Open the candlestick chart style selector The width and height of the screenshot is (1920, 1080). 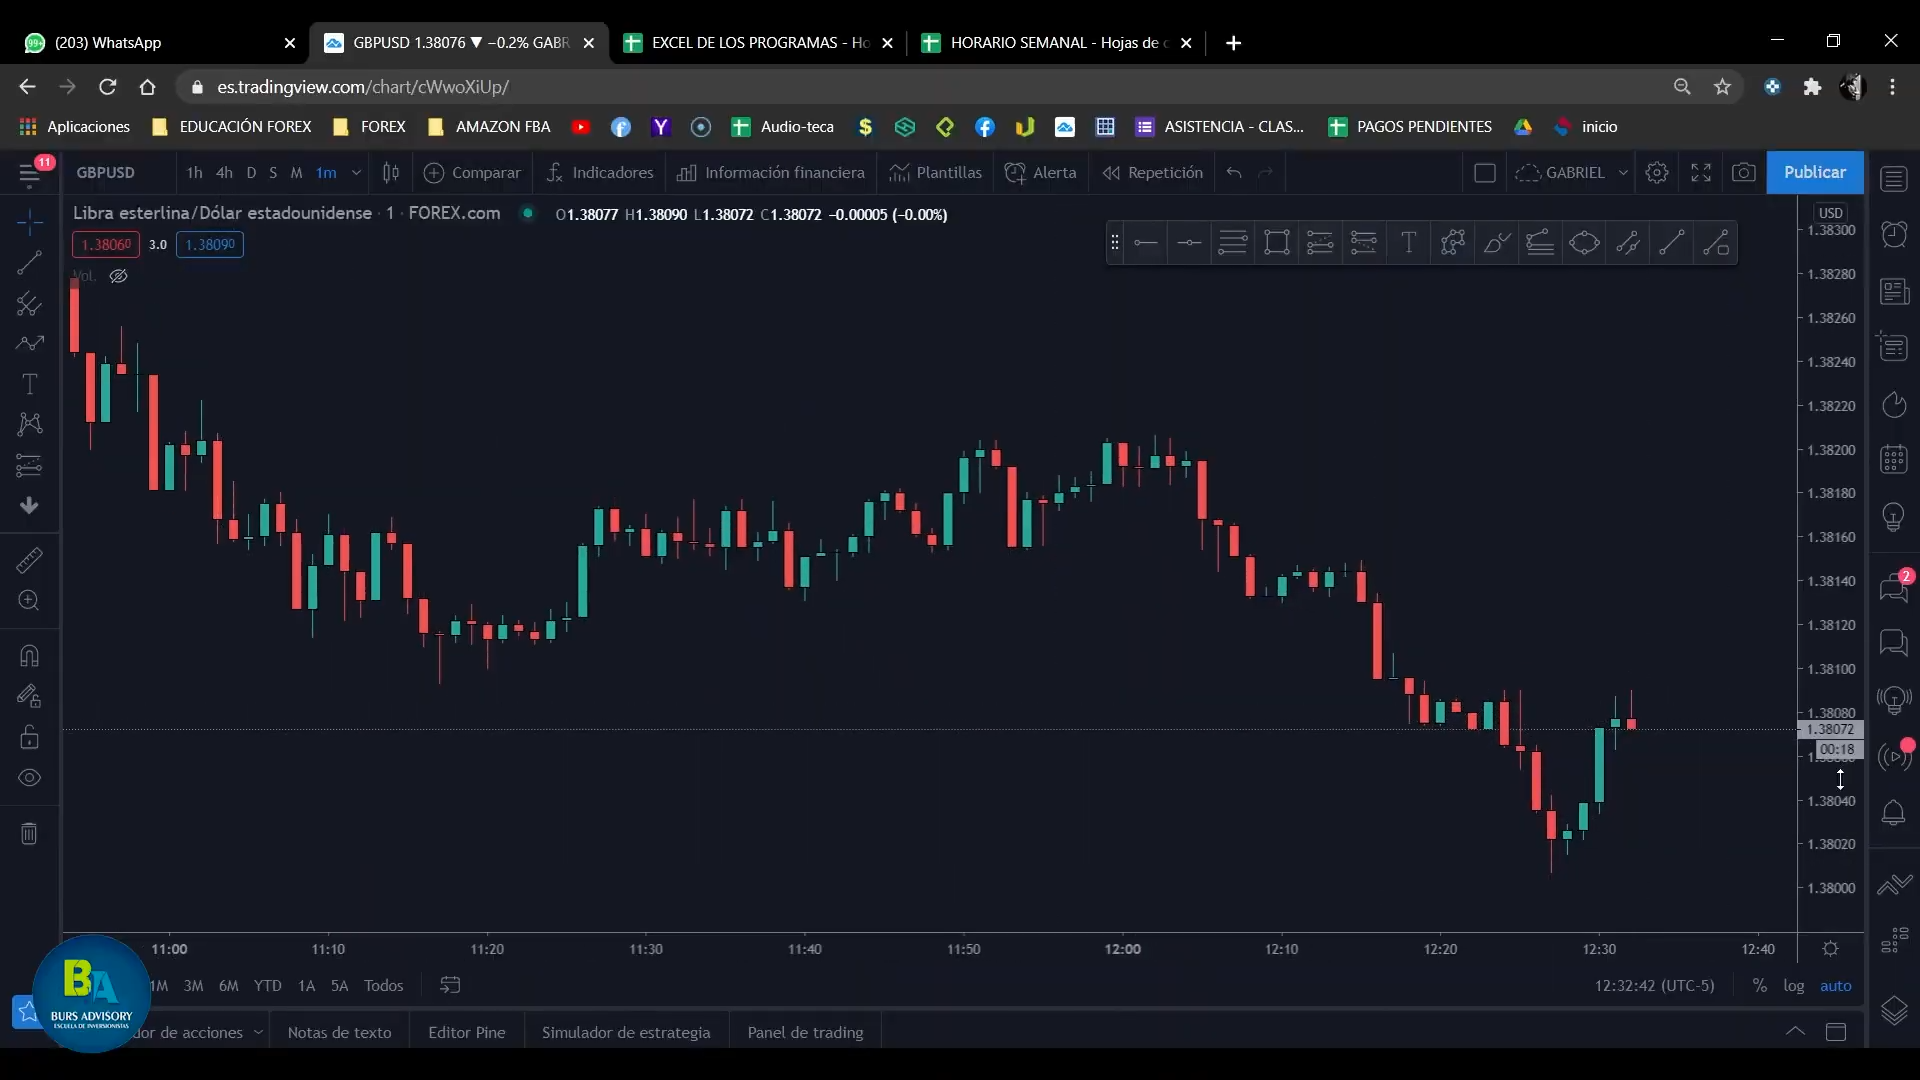click(x=391, y=172)
